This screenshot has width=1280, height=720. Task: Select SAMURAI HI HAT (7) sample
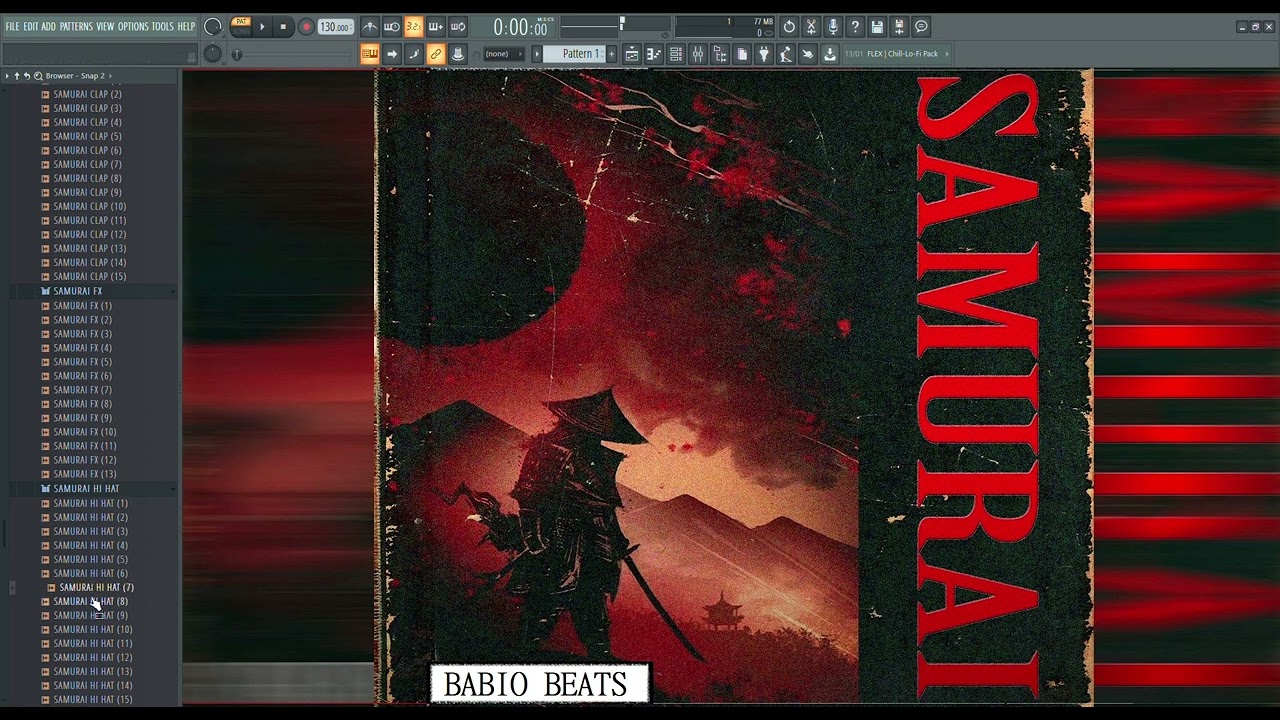[96, 587]
